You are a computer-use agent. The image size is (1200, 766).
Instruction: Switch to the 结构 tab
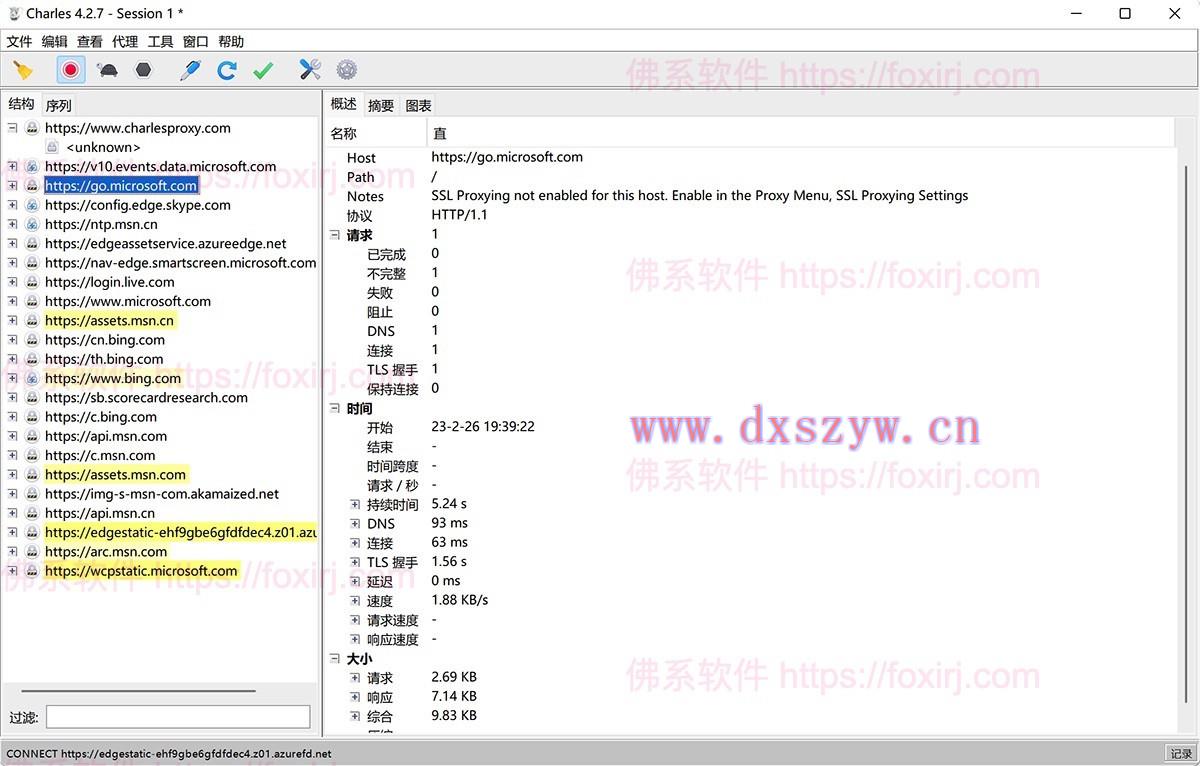(21, 104)
